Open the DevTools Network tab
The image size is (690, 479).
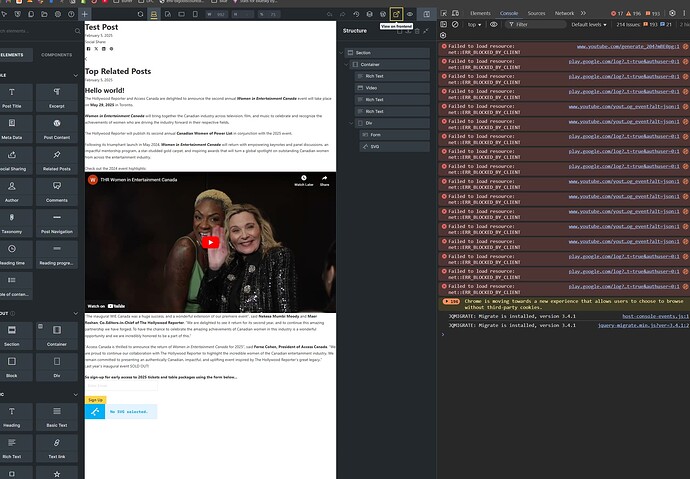tap(564, 13)
